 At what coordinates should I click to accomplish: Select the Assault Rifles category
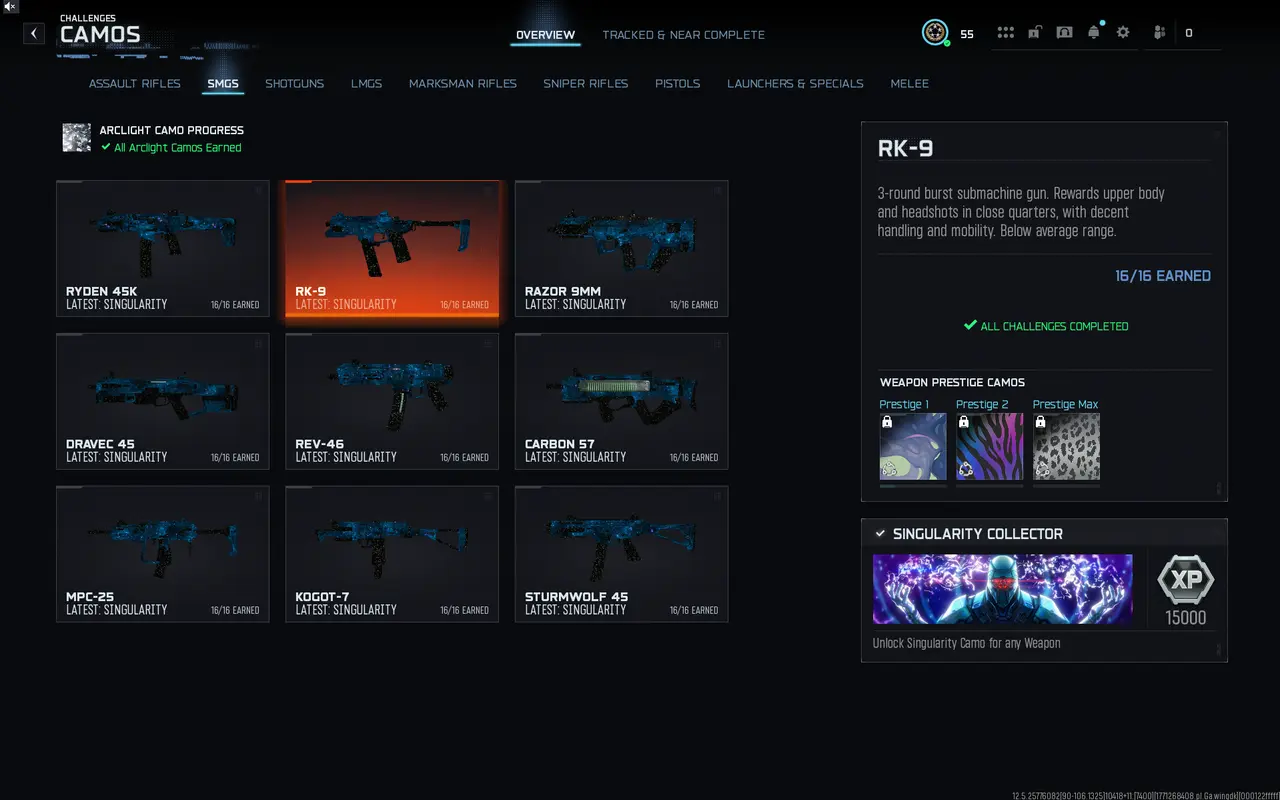(x=135, y=84)
